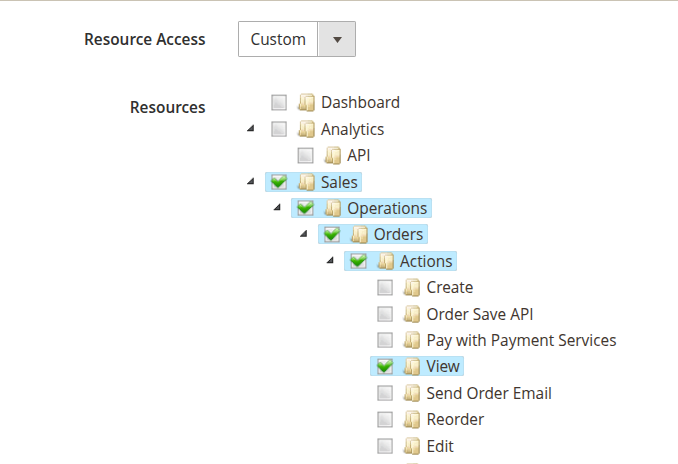
Task: Collapse the Analytics tree node
Action: pos(250,128)
